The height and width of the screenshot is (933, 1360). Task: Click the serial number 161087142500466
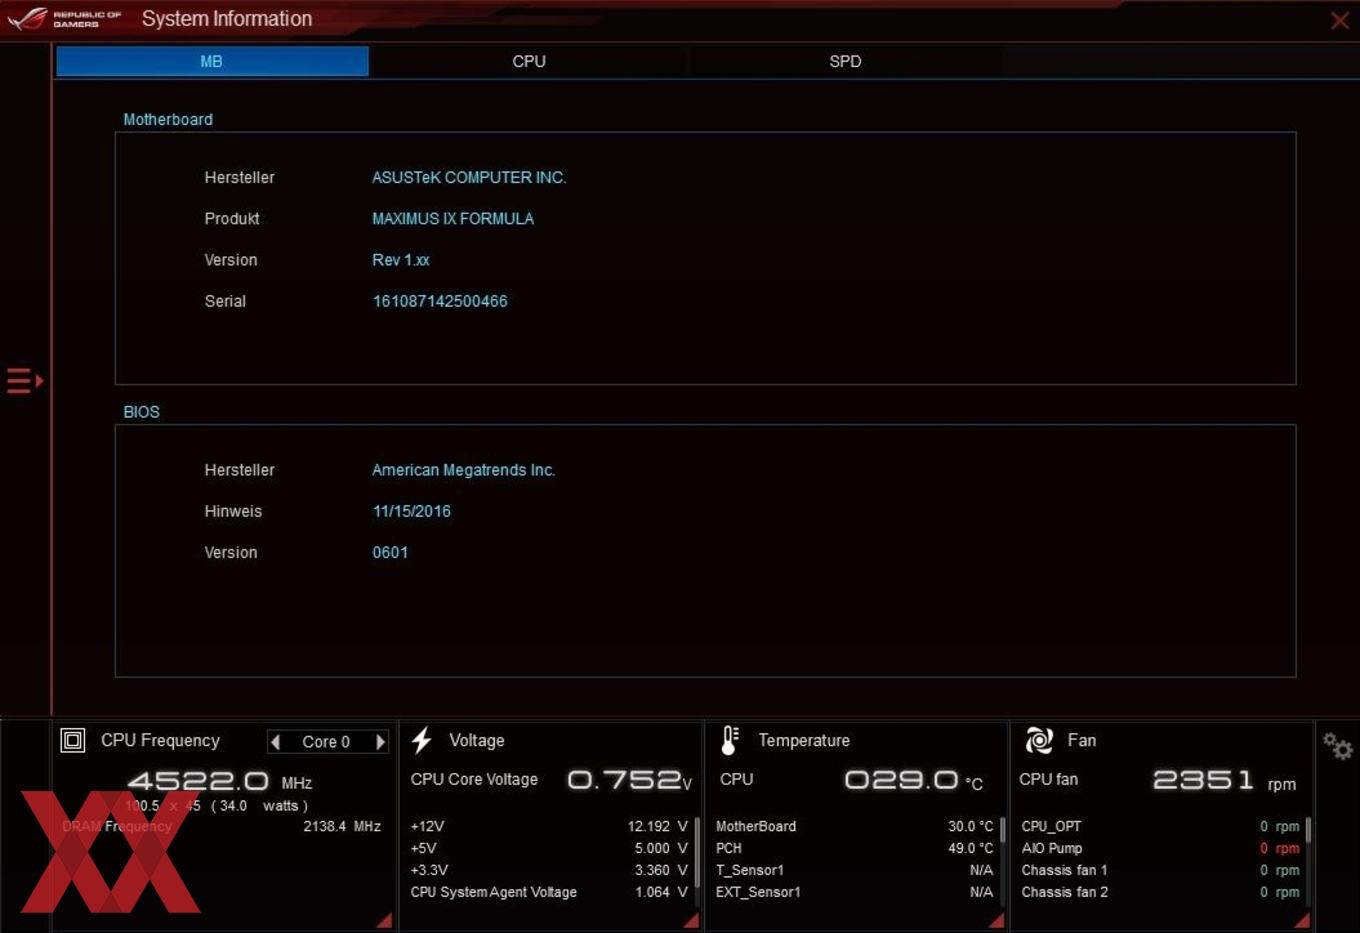440,301
